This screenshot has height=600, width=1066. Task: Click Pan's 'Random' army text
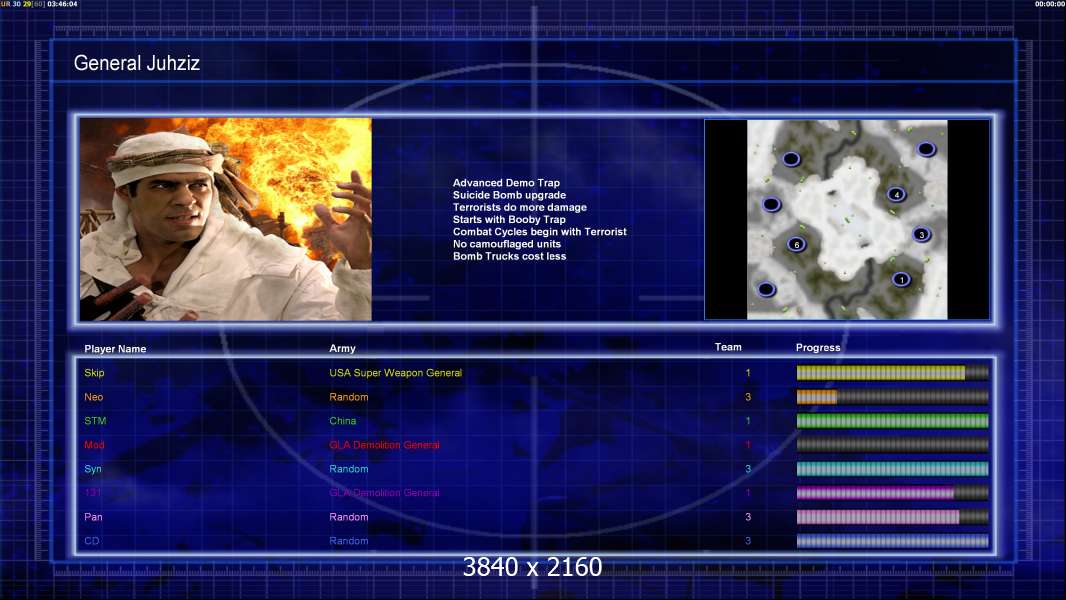pos(349,517)
